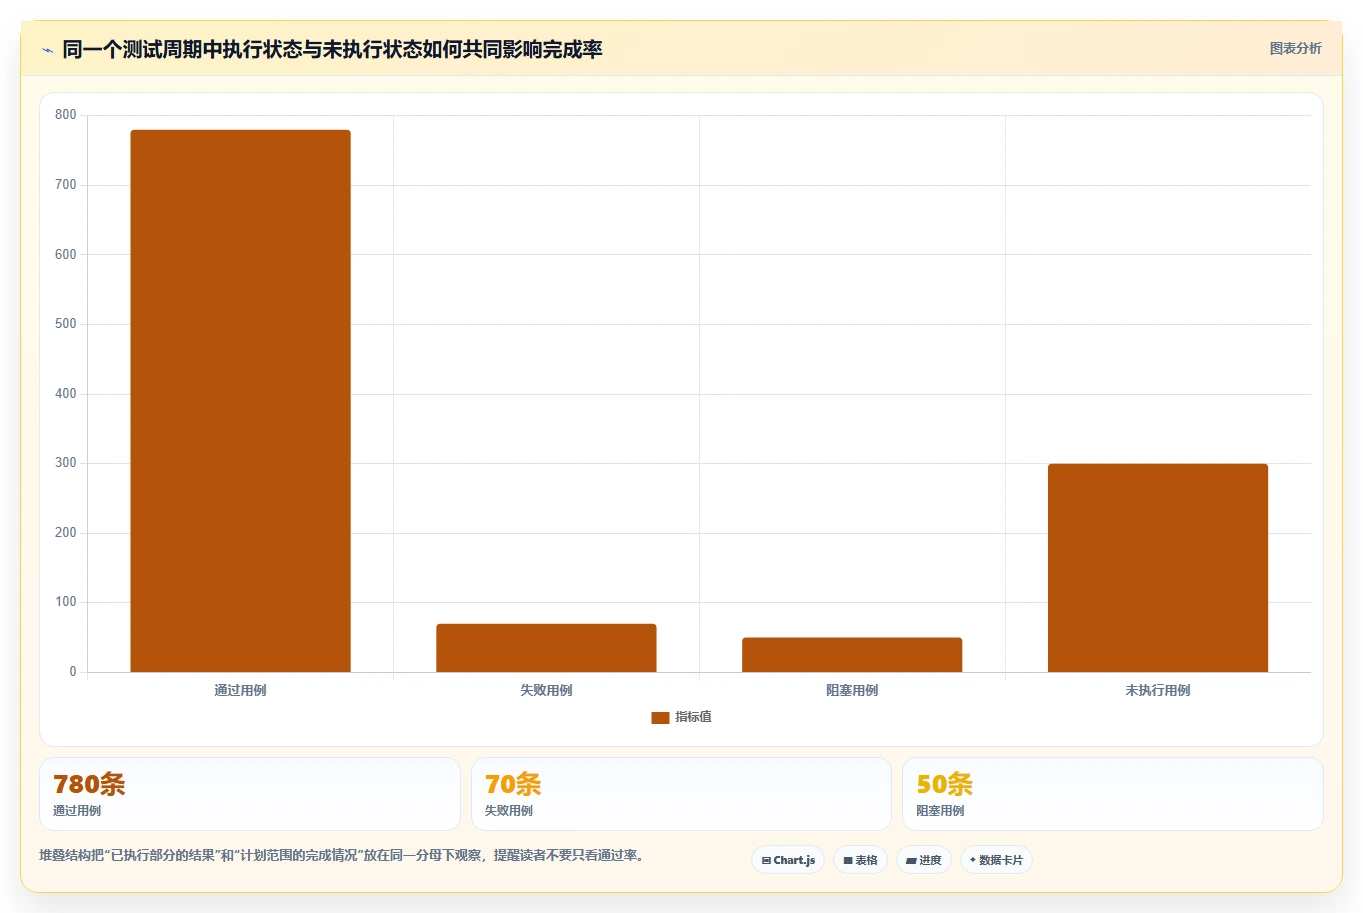Select the 失败用例 bar in chart
The width and height of the screenshot is (1363, 913).
click(546, 648)
